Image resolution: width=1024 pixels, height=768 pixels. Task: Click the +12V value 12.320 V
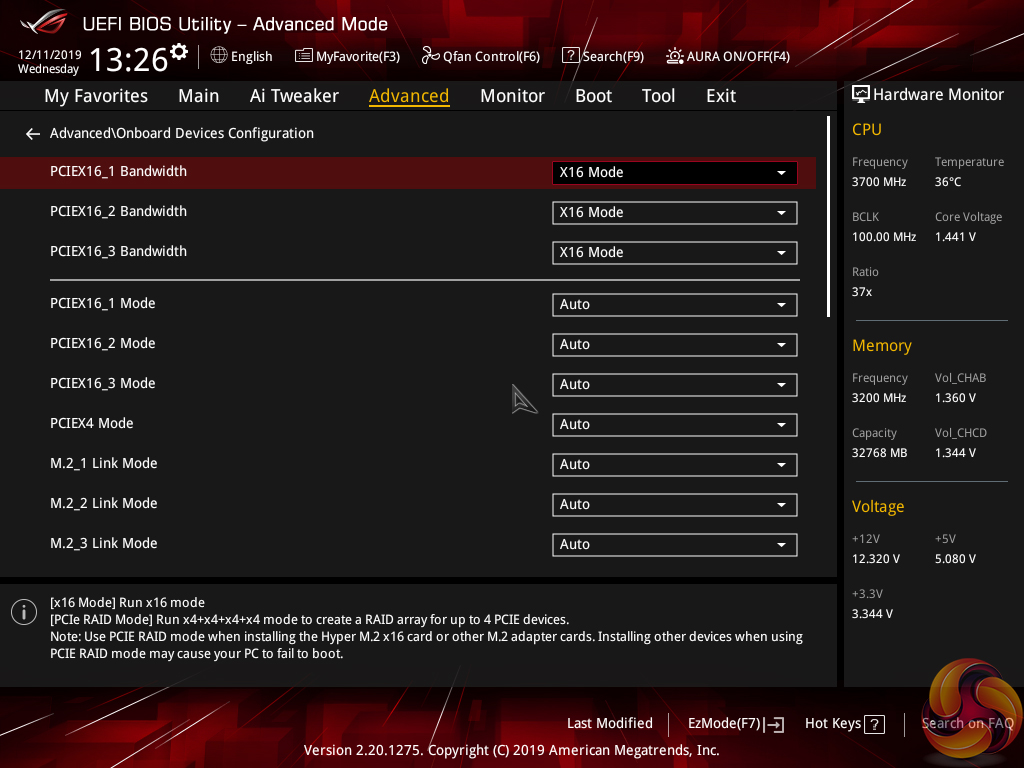tap(876, 559)
